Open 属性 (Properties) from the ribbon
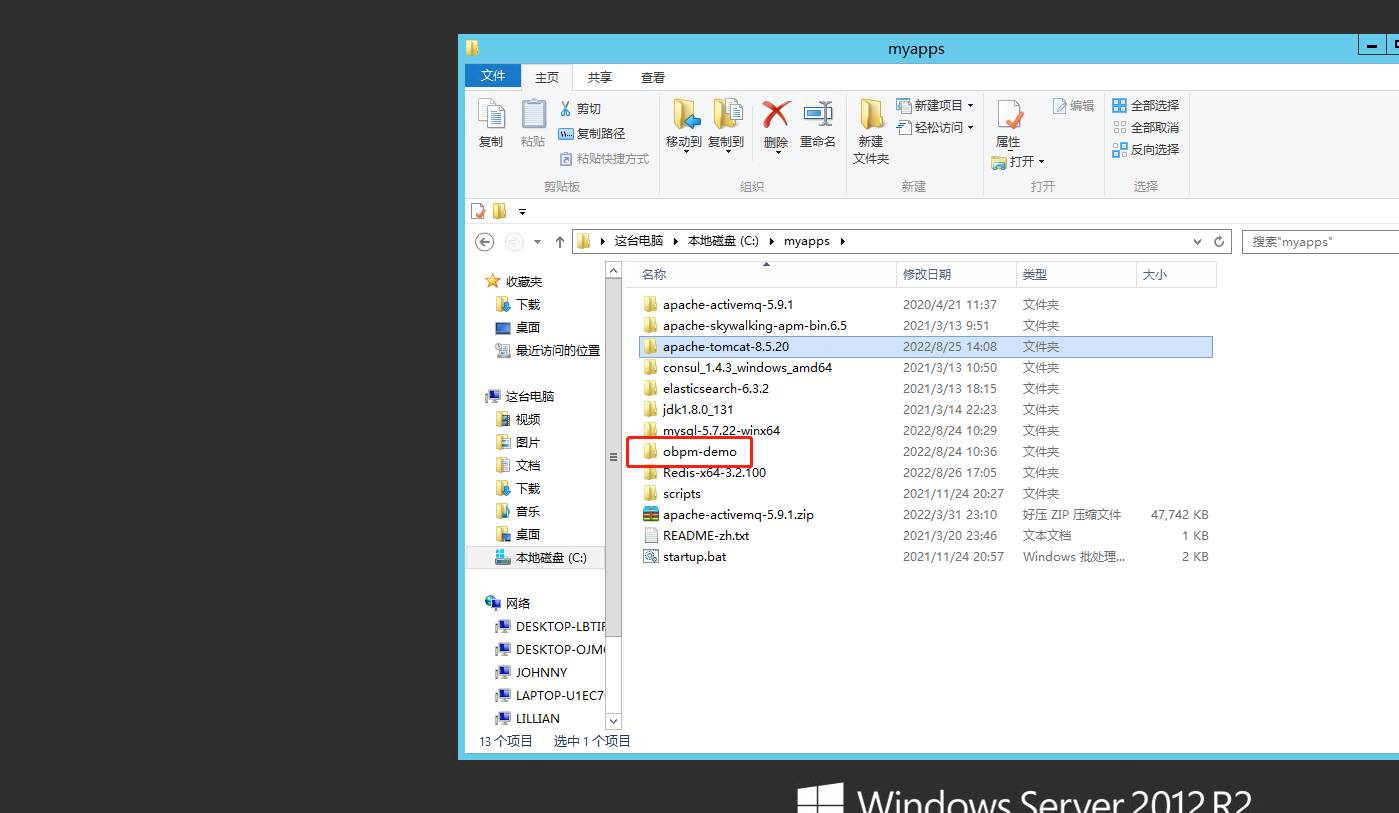 point(1008,124)
